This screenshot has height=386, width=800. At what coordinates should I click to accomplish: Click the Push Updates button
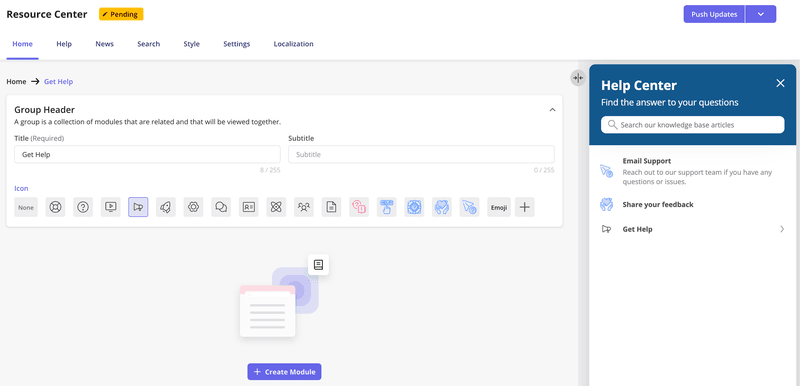click(x=714, y=14)
